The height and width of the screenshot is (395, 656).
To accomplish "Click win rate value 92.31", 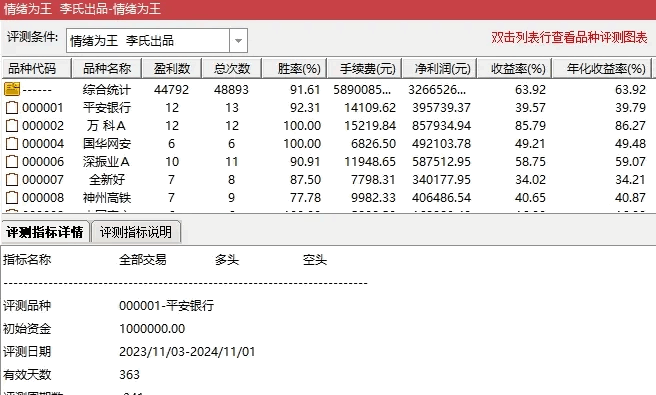I will point(305,108).
